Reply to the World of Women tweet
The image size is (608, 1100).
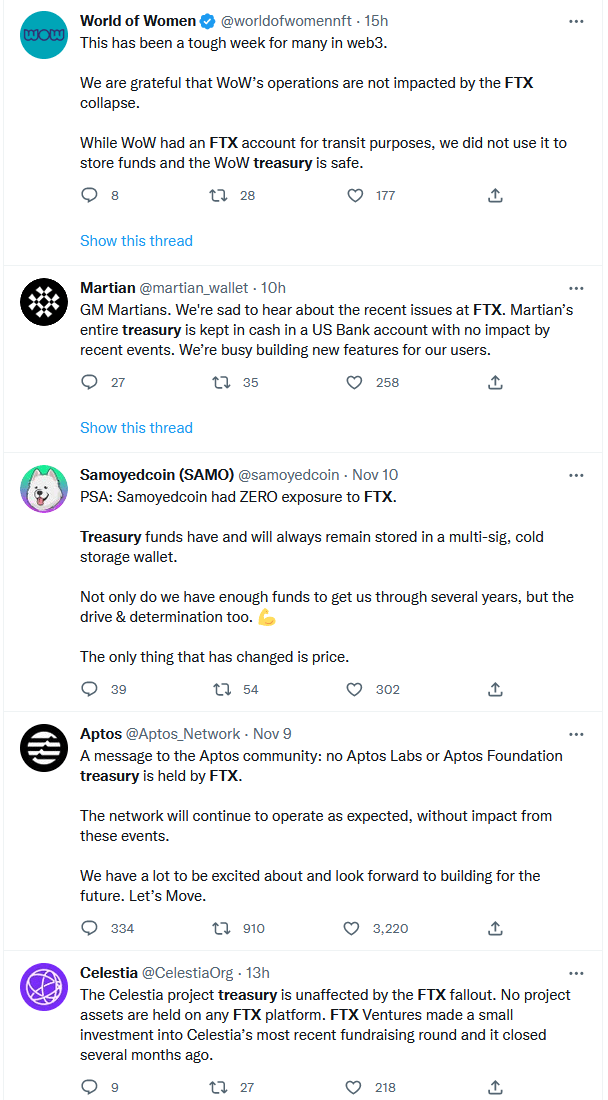coord(89,196)
